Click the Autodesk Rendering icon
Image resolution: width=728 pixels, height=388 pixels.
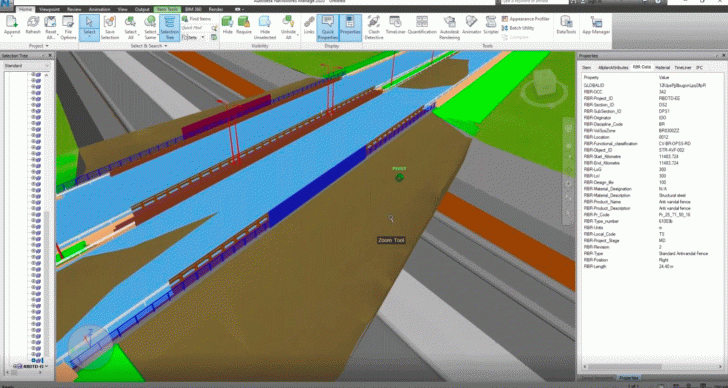click(x=449, y=27)
